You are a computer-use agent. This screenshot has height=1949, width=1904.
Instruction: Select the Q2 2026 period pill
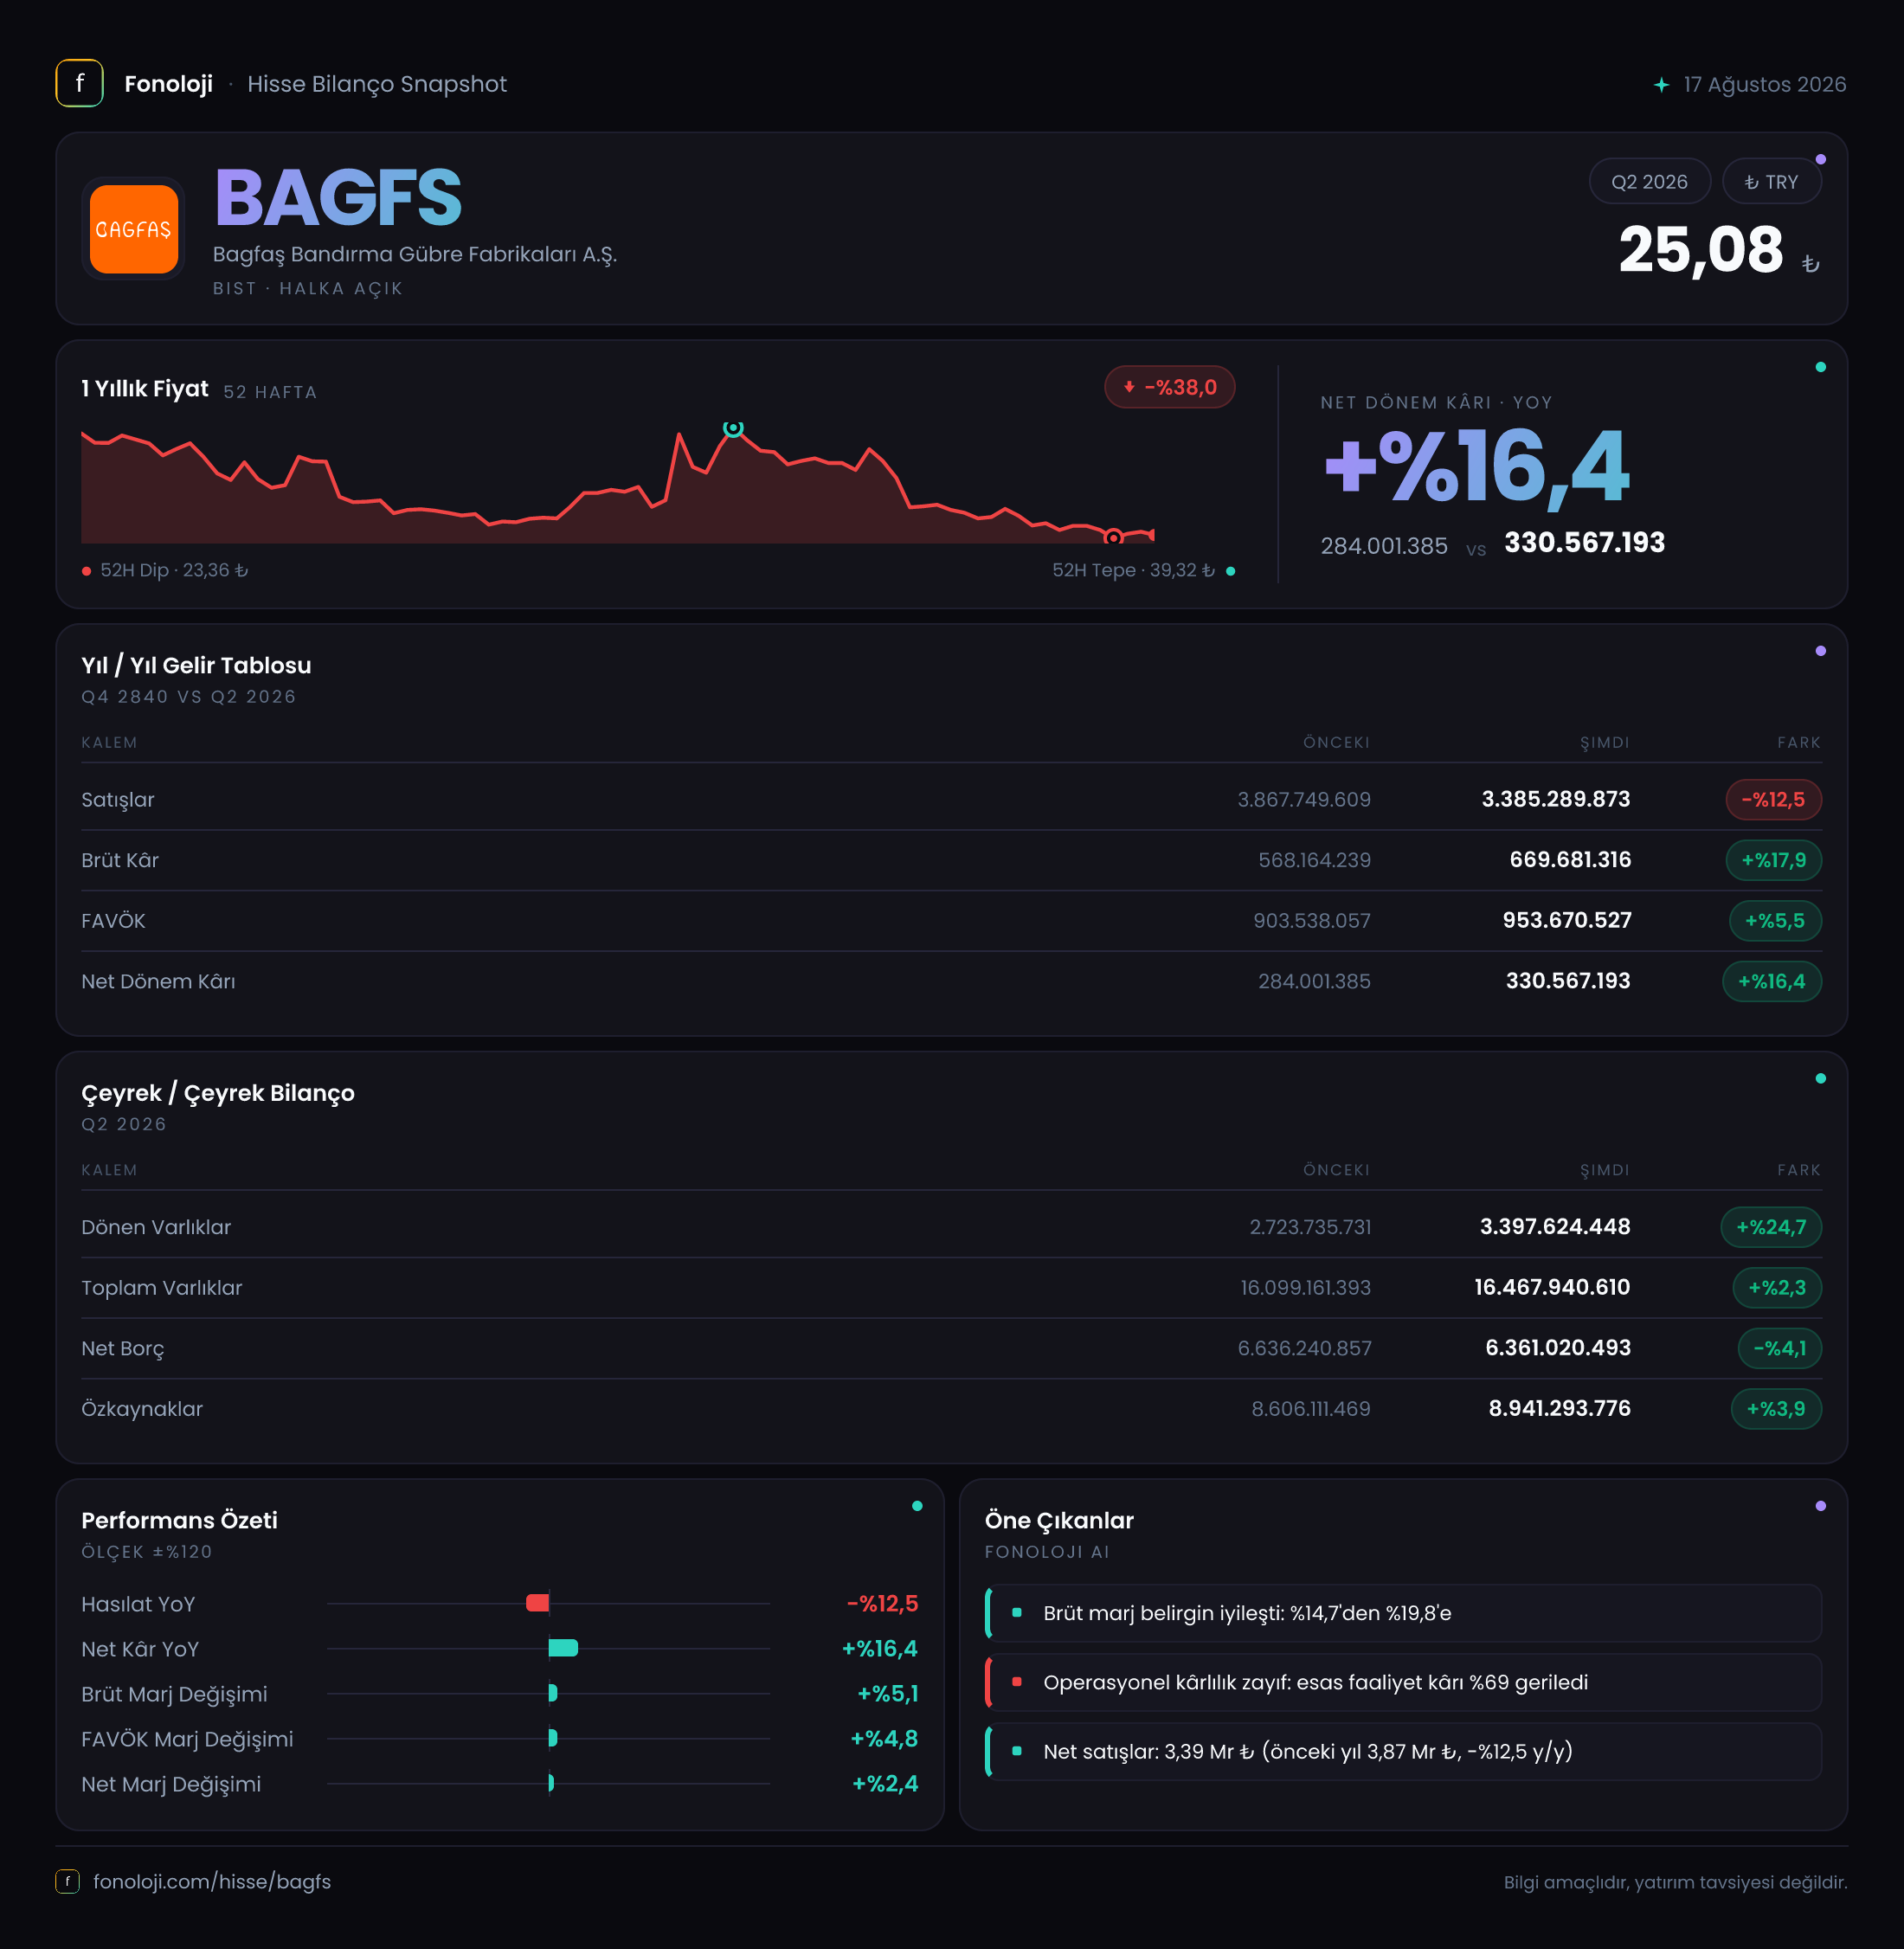point(1649,181)
